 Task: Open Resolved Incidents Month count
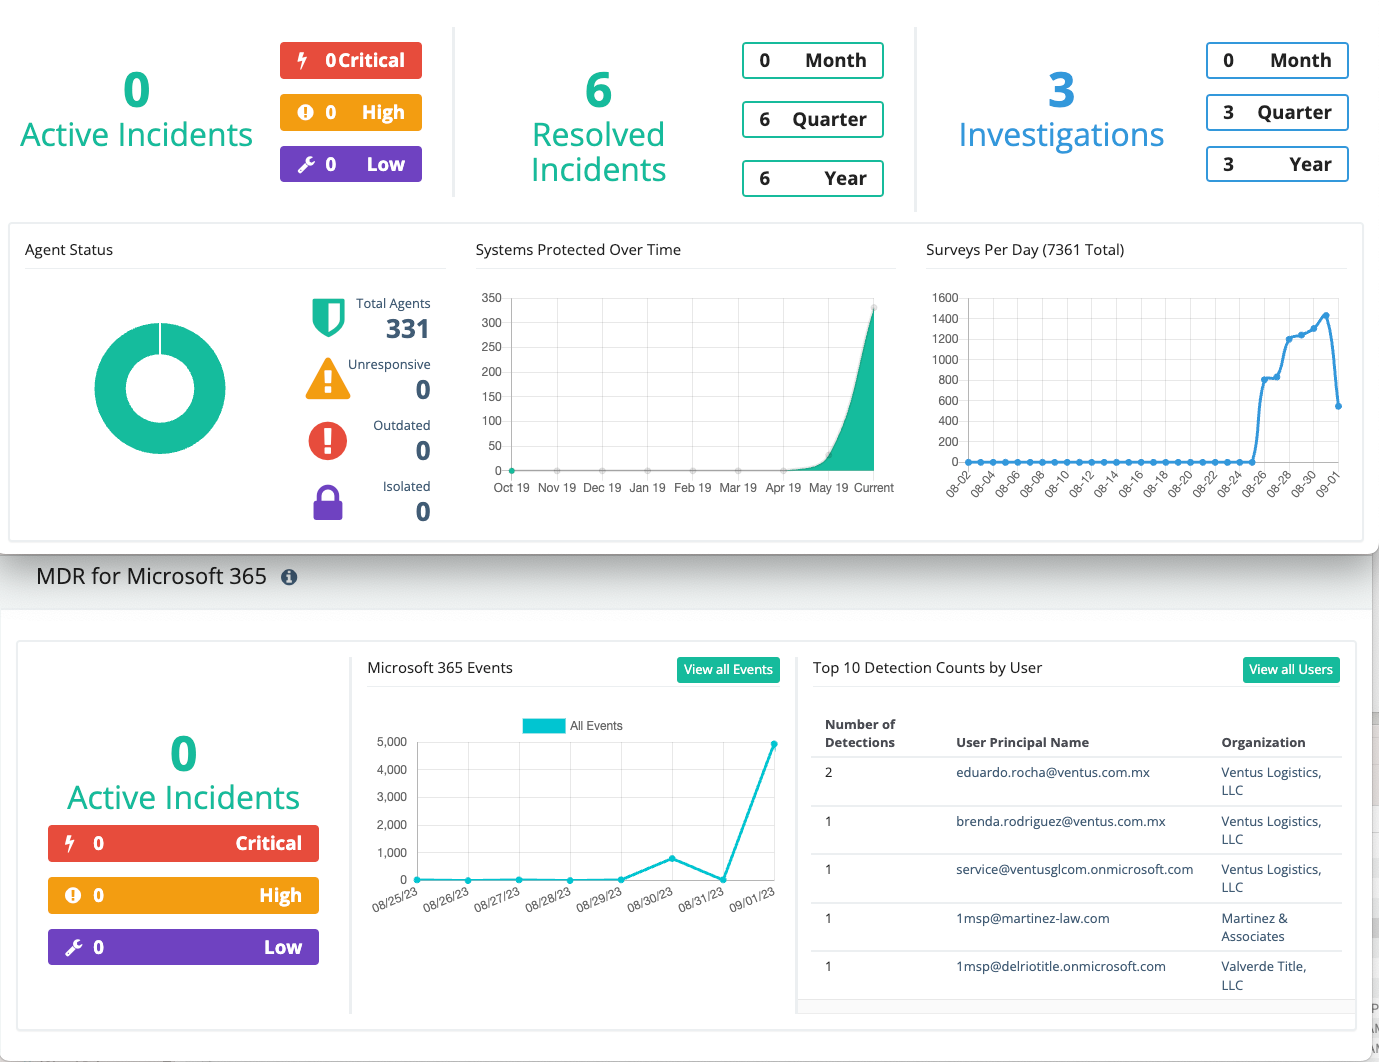[813, 60]
